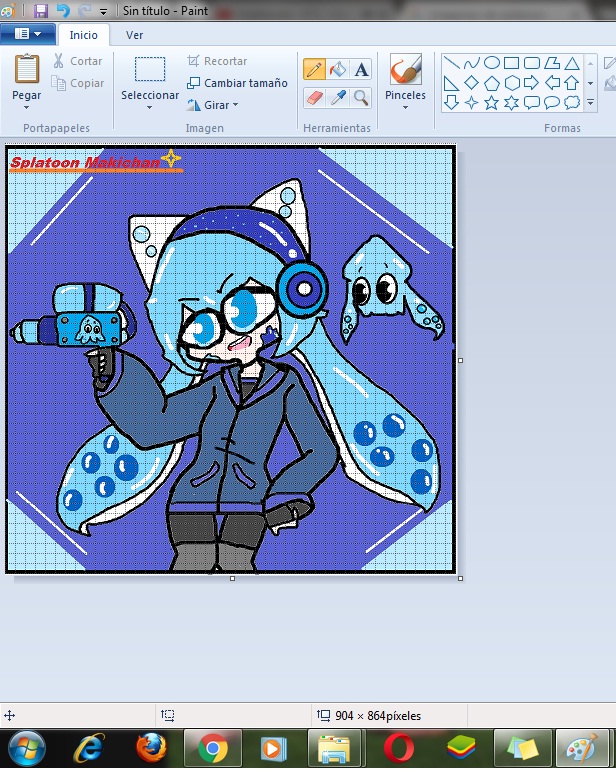This screenshot has height=778, width=616.
Task: Pick the Five-point star shape
Action: pyautogui.click(x=492, y=103)
